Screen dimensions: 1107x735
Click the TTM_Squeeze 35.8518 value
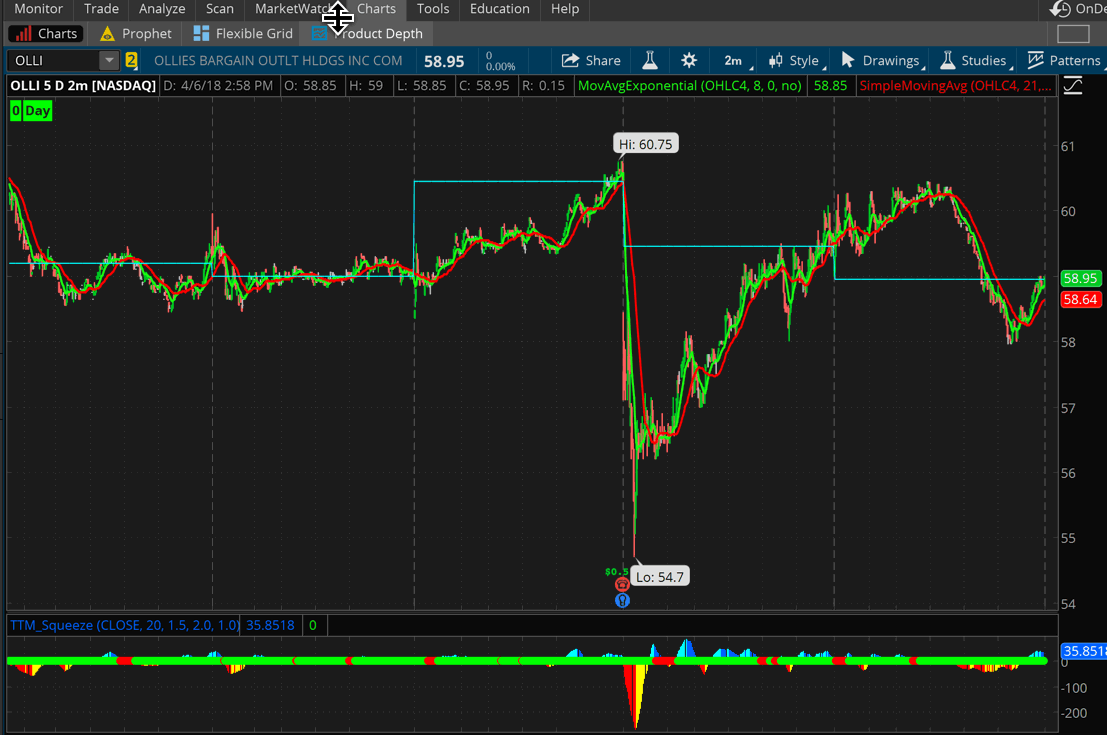270,626
